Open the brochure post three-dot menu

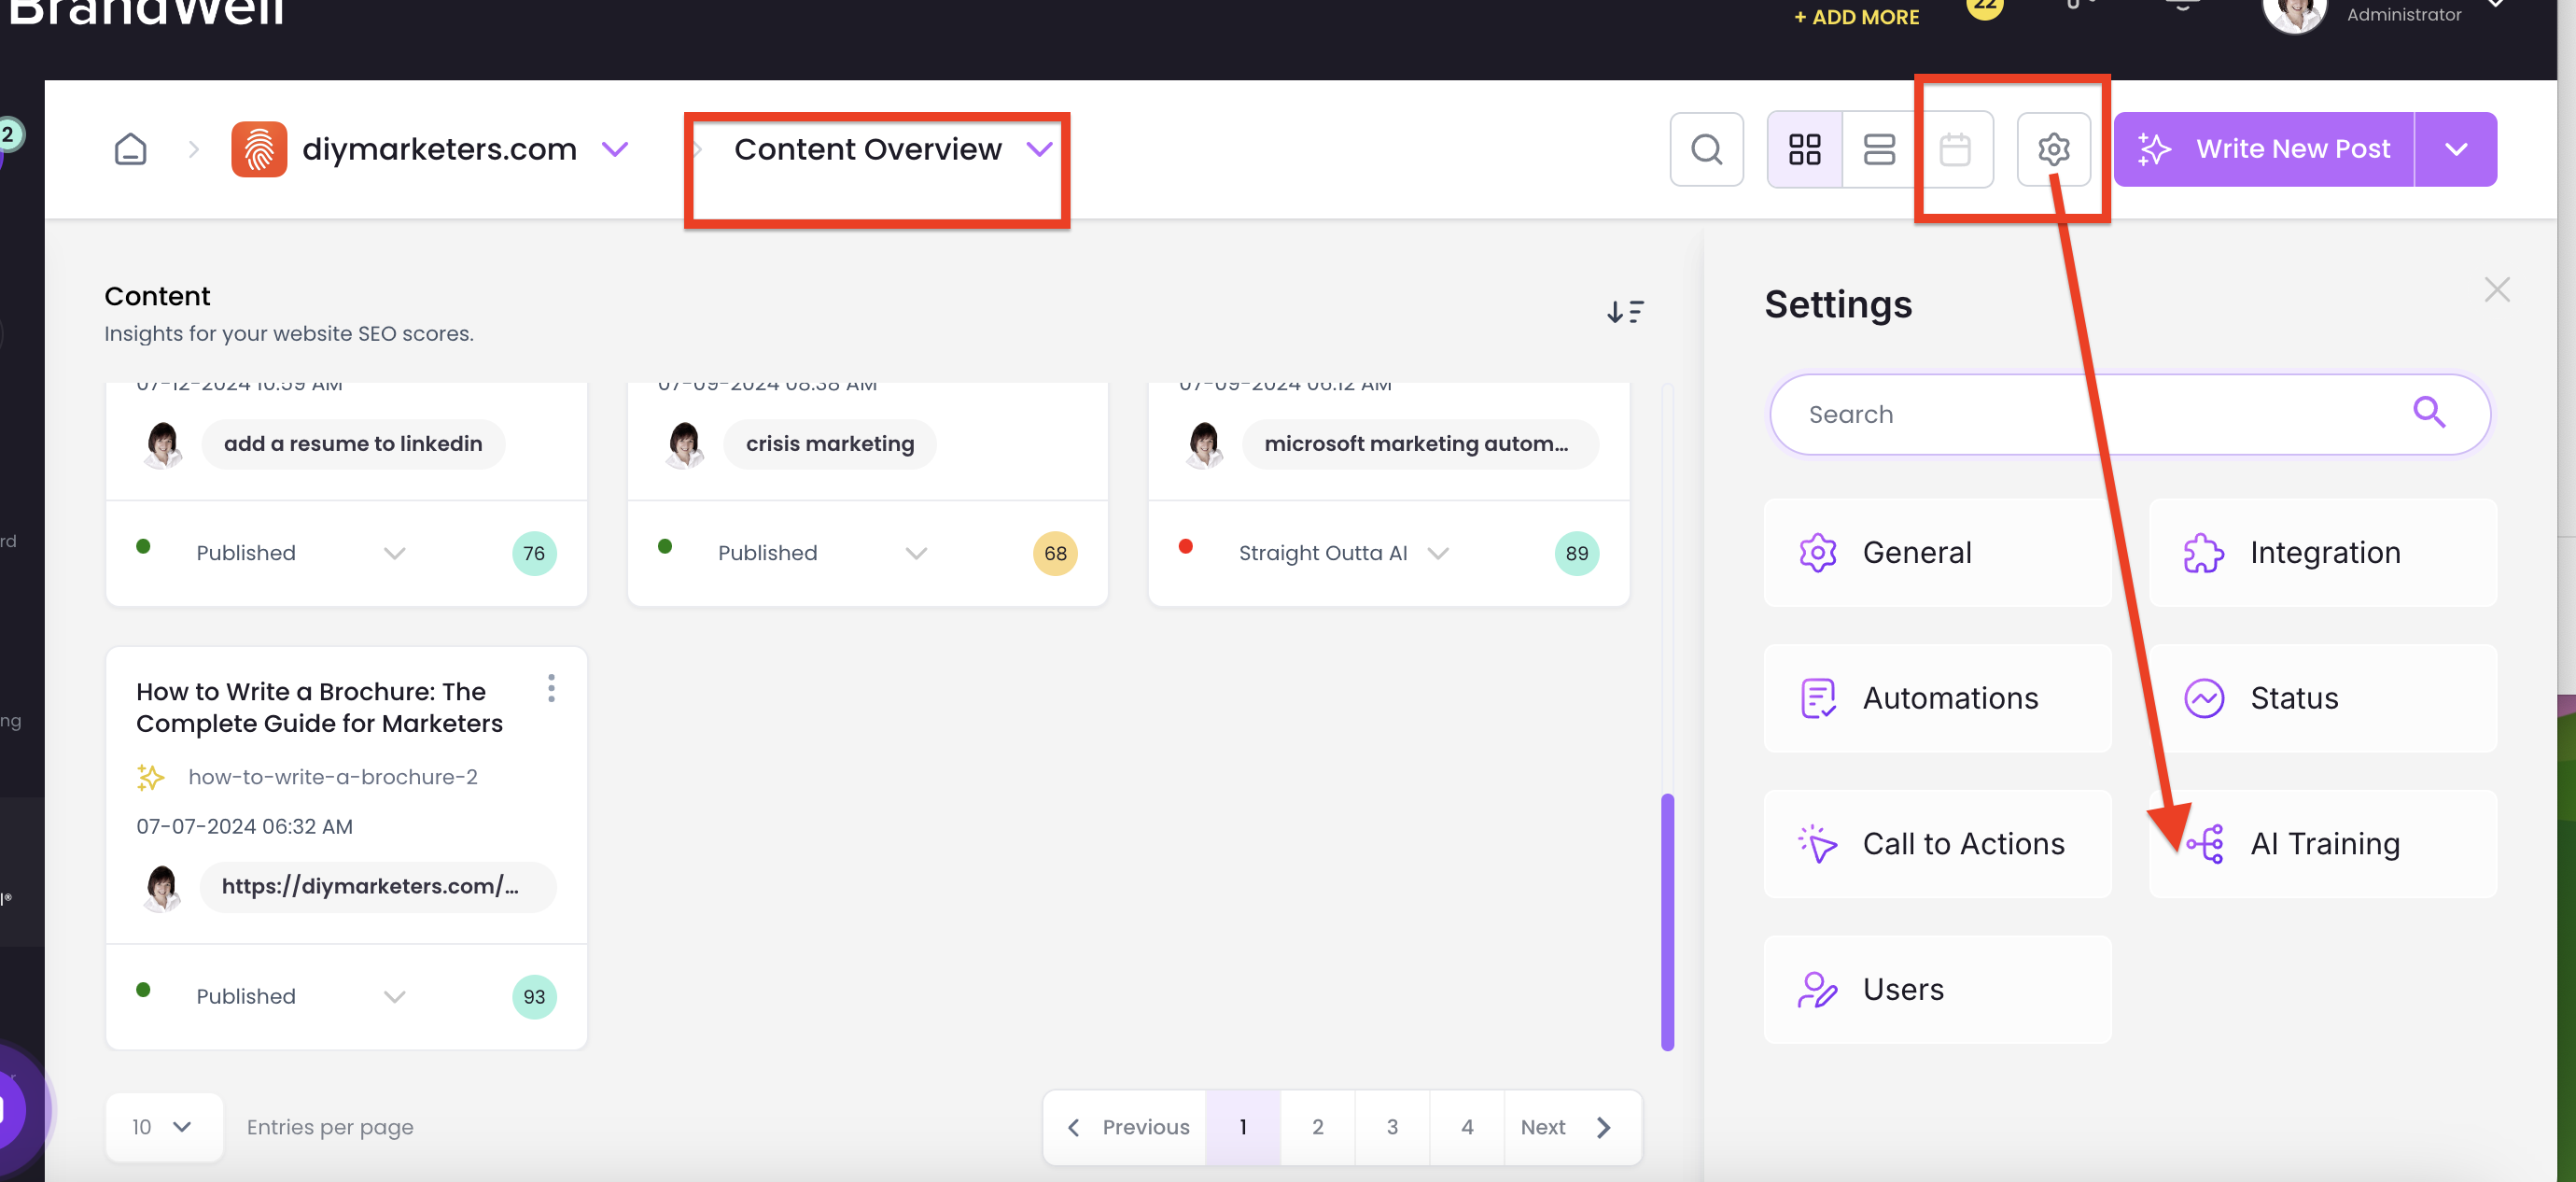551,688
